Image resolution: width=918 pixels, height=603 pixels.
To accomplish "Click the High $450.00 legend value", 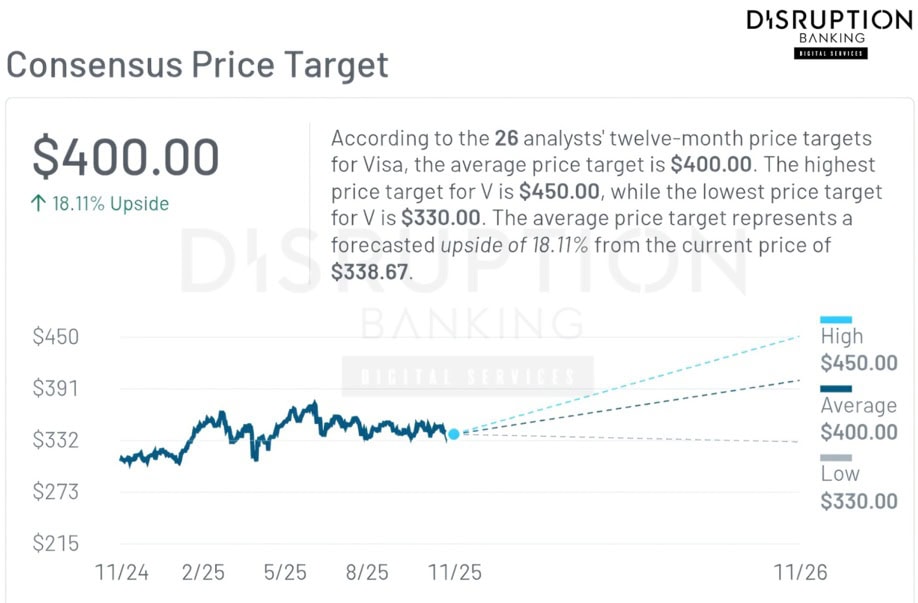I will (x=858, y=363).
